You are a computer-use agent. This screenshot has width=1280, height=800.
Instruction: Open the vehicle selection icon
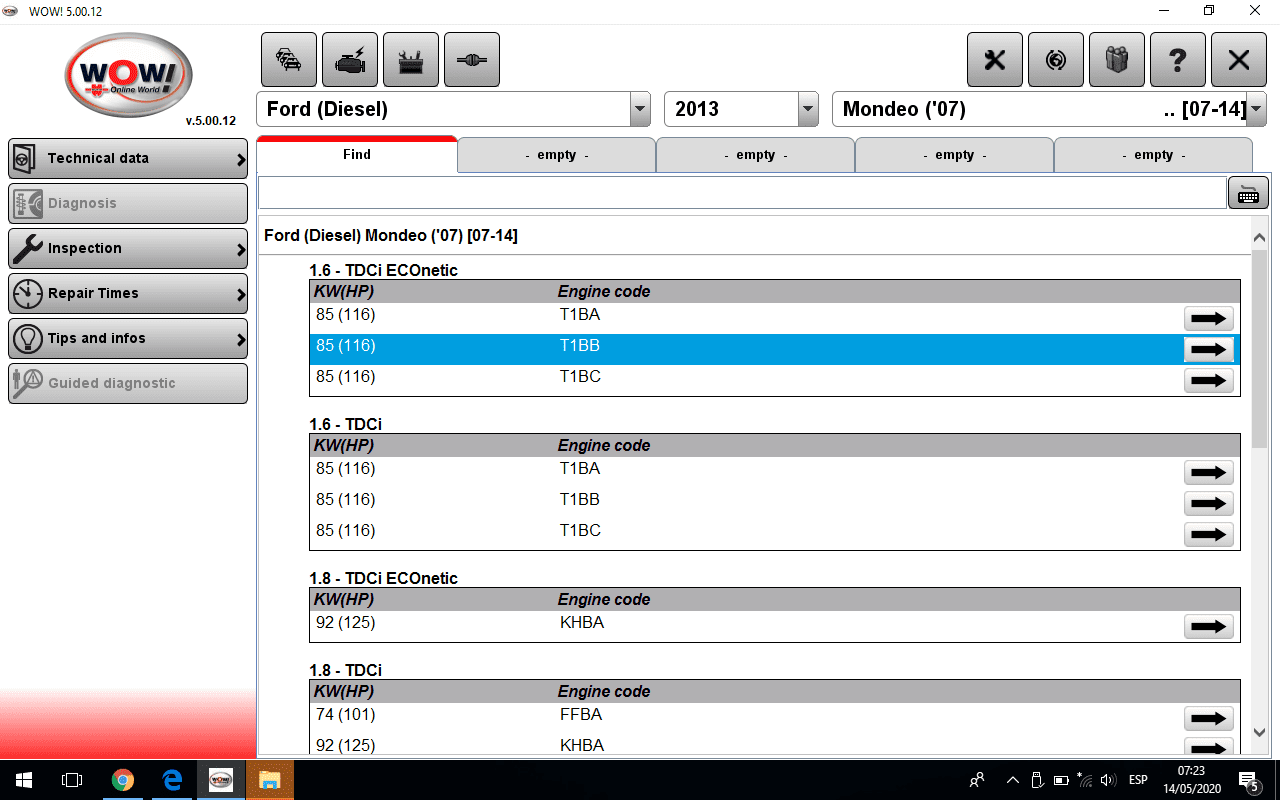288,60
